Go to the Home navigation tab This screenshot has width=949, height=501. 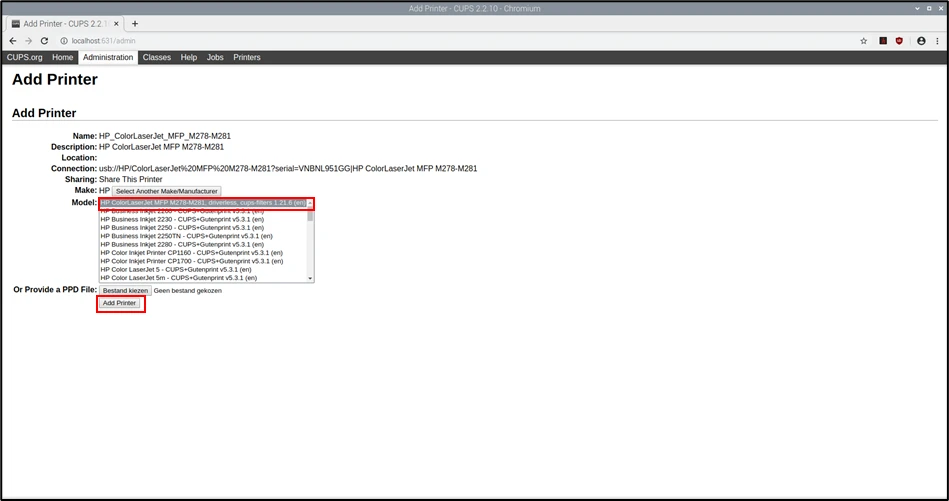pos(62,57)
